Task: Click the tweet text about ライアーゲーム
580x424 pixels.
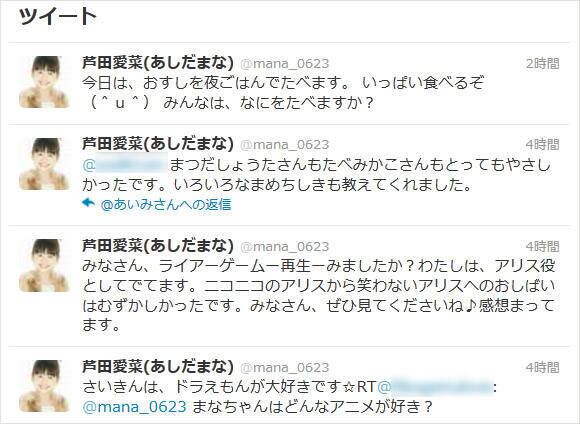Action: (318, 295)
